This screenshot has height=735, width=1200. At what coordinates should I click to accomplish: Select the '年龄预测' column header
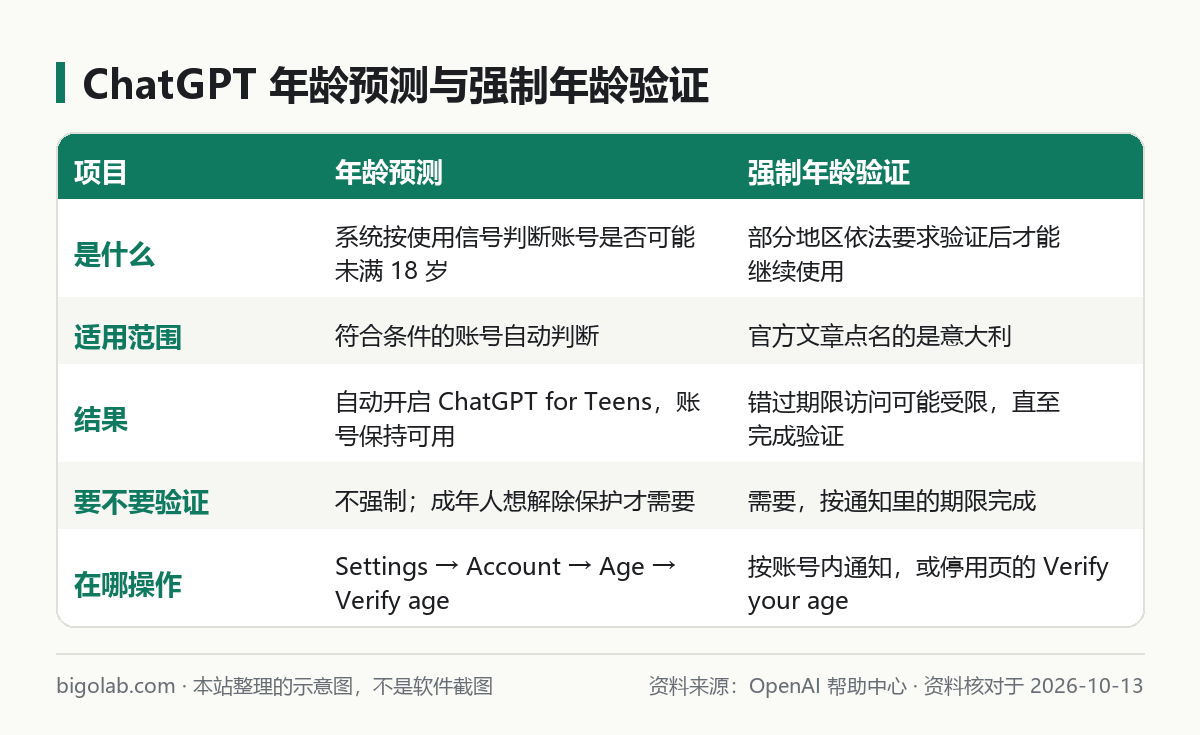click(x=388, y=173)
